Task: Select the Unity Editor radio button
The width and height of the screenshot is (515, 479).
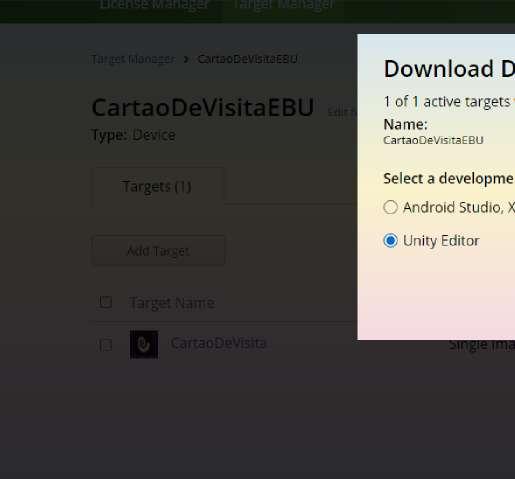Action: click(x=390, y=240)
